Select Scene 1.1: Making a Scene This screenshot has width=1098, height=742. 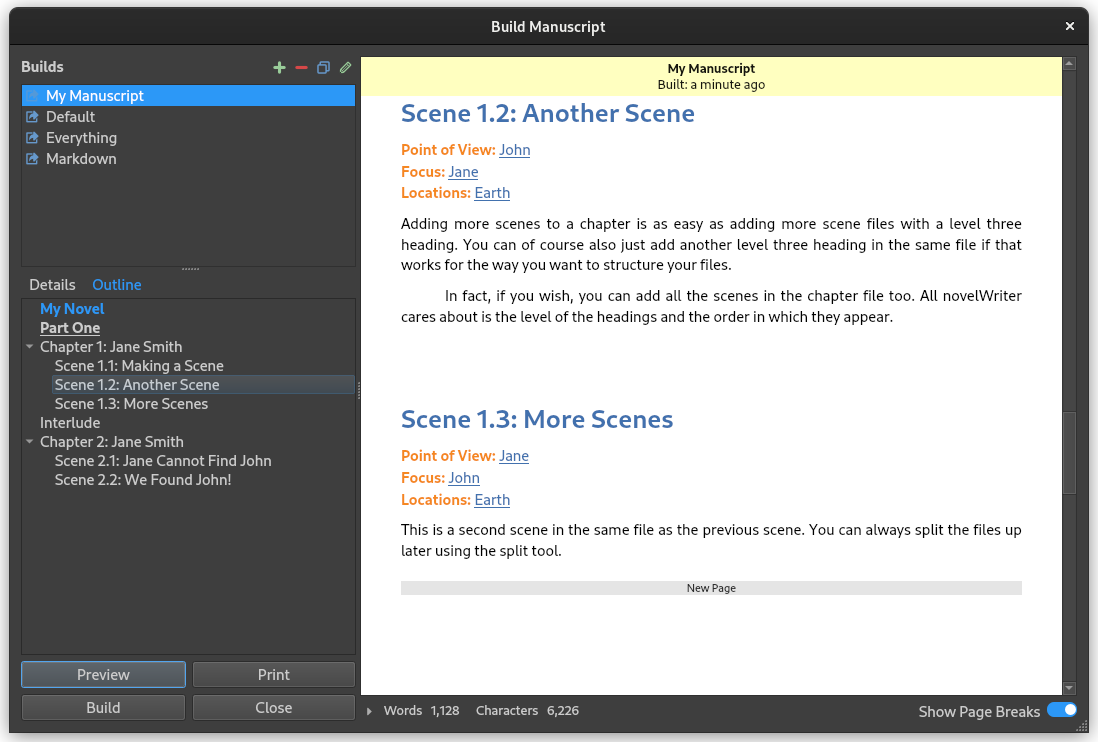click(x=139, y=366)
